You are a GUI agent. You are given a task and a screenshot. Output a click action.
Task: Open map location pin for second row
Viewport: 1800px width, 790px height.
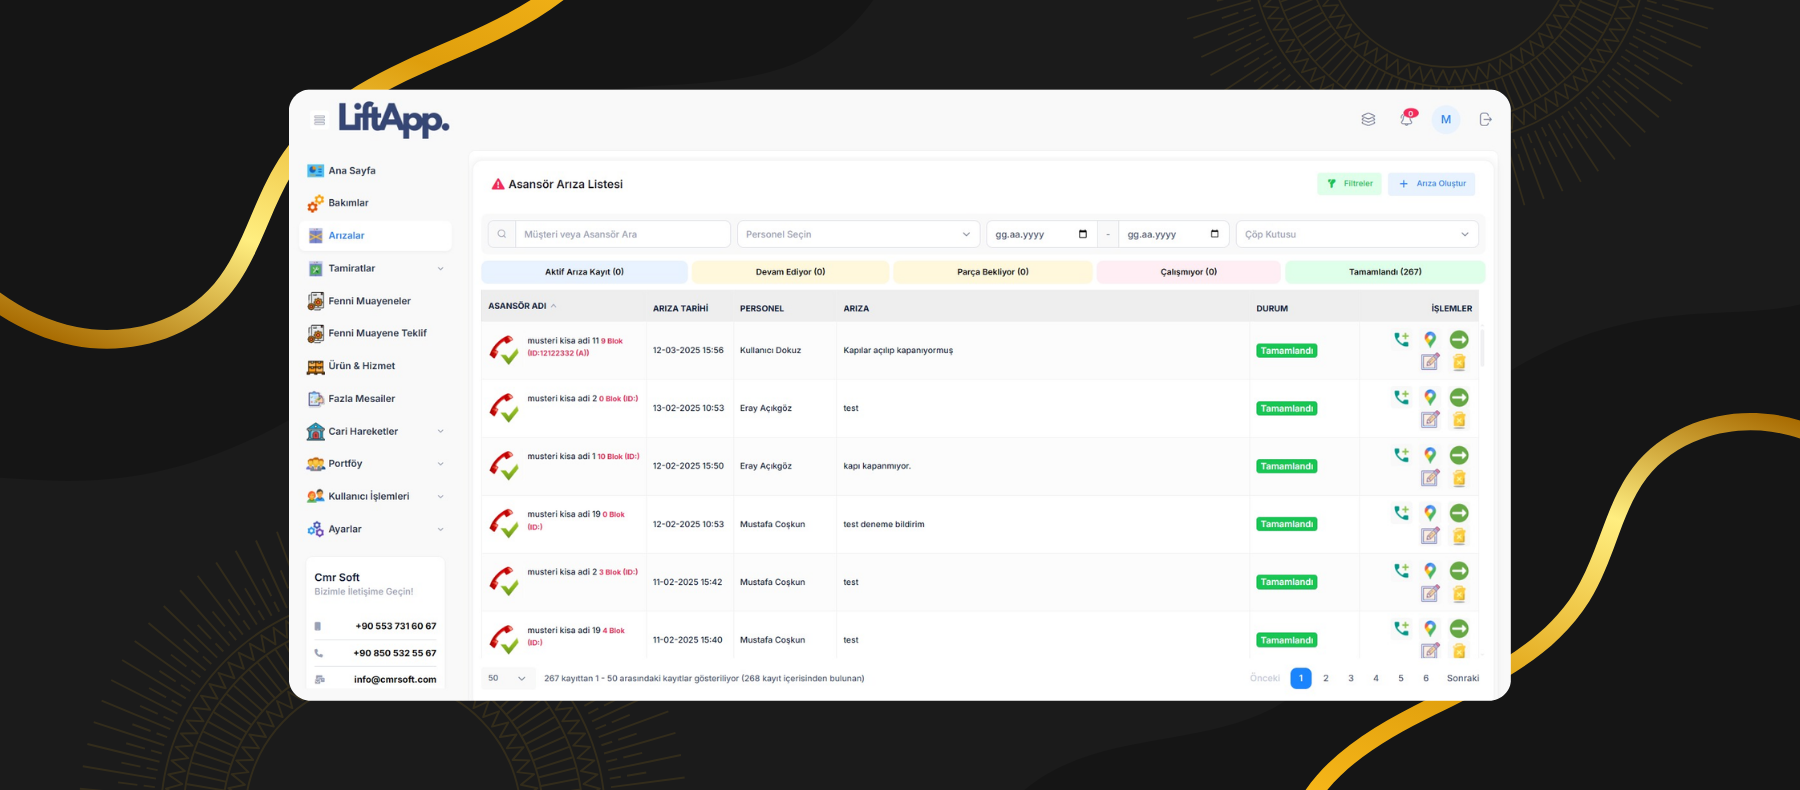point(1430,397)
